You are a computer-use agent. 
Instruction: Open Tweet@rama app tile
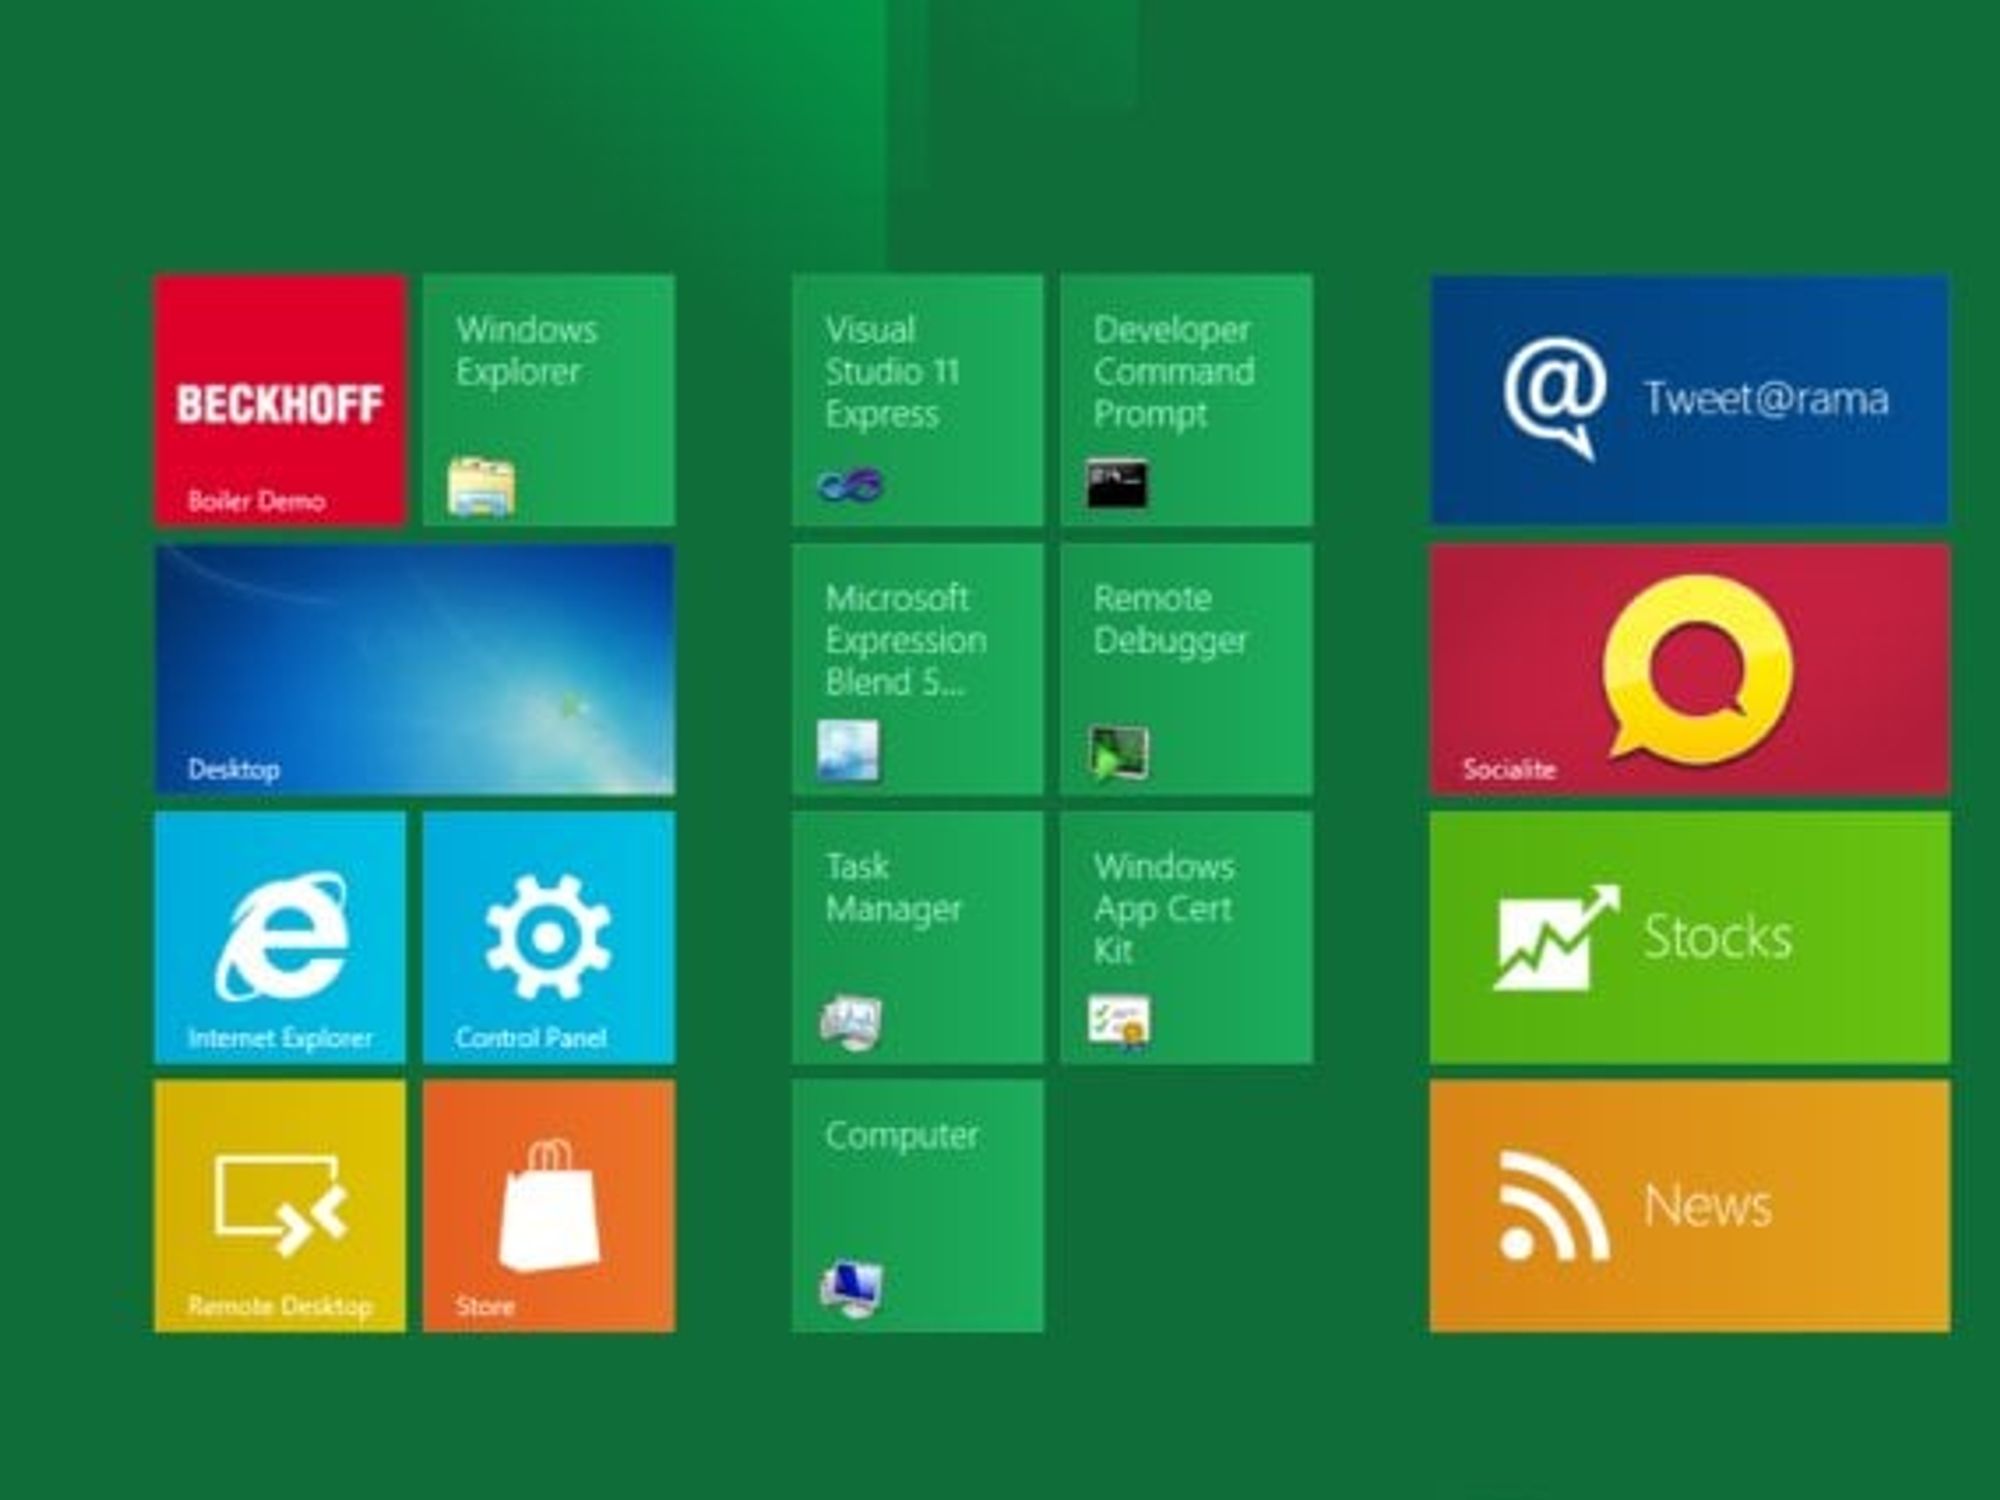point(1690,400)
